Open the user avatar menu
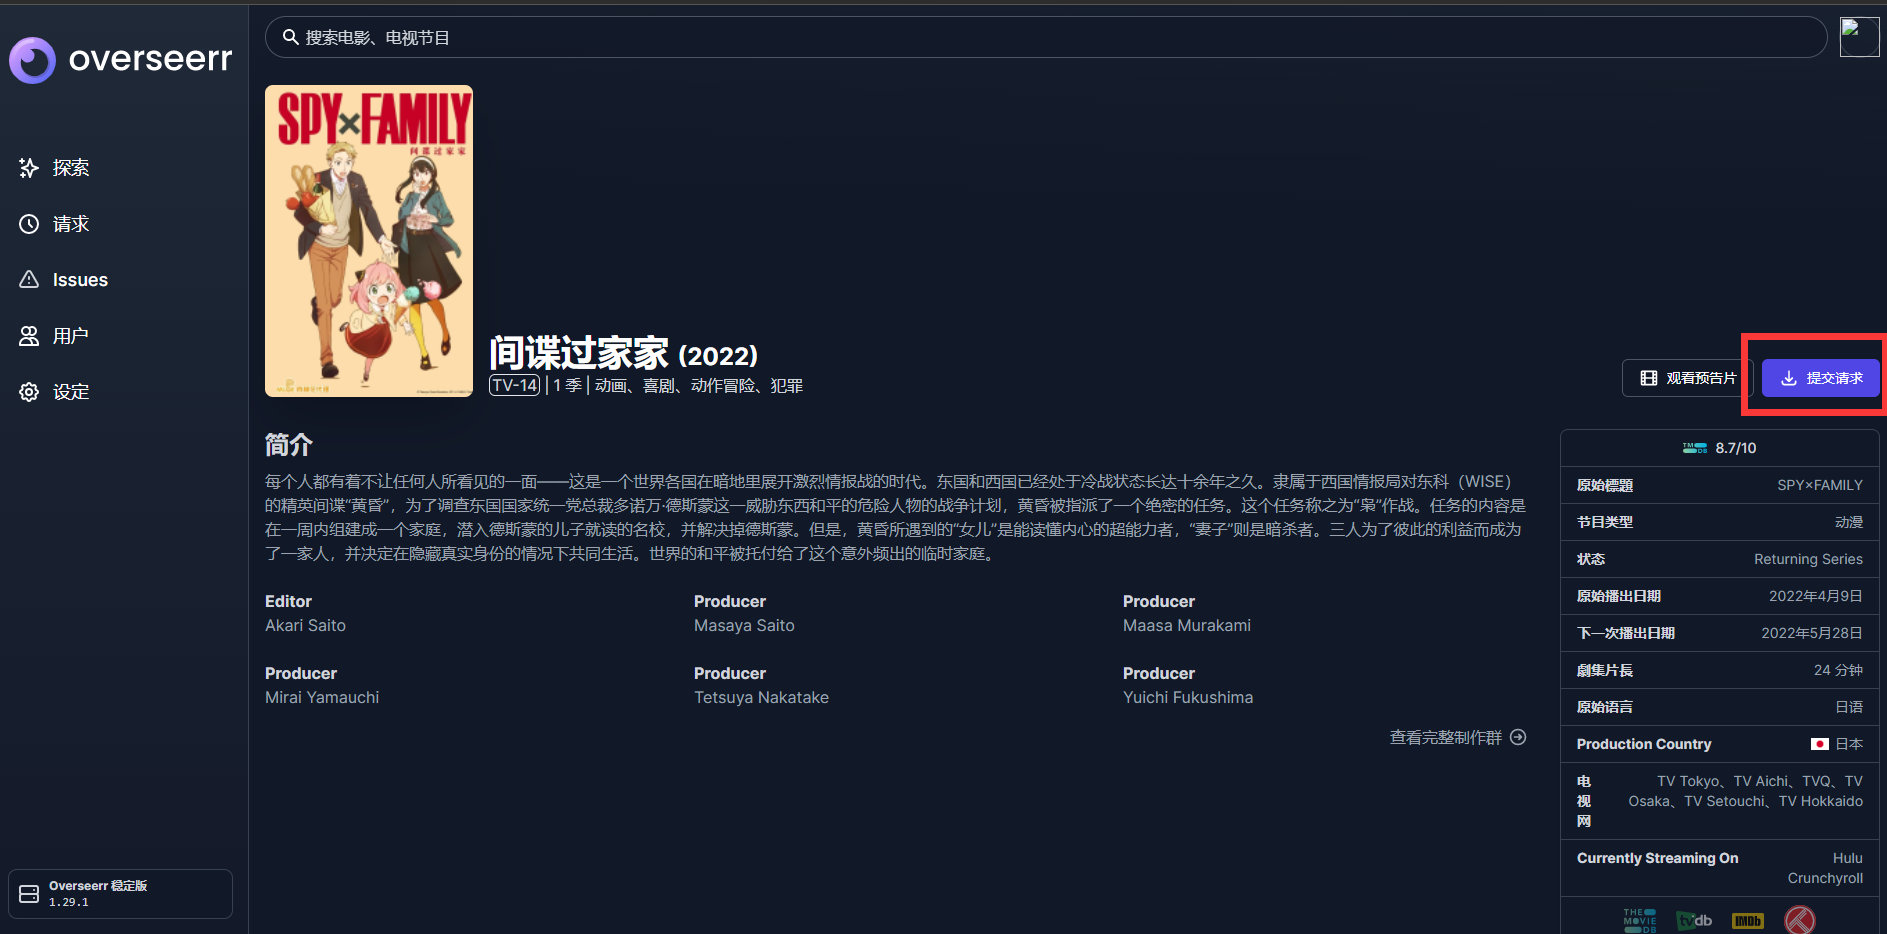This screenshot has width=1887, height=934. pos(1859,38)
